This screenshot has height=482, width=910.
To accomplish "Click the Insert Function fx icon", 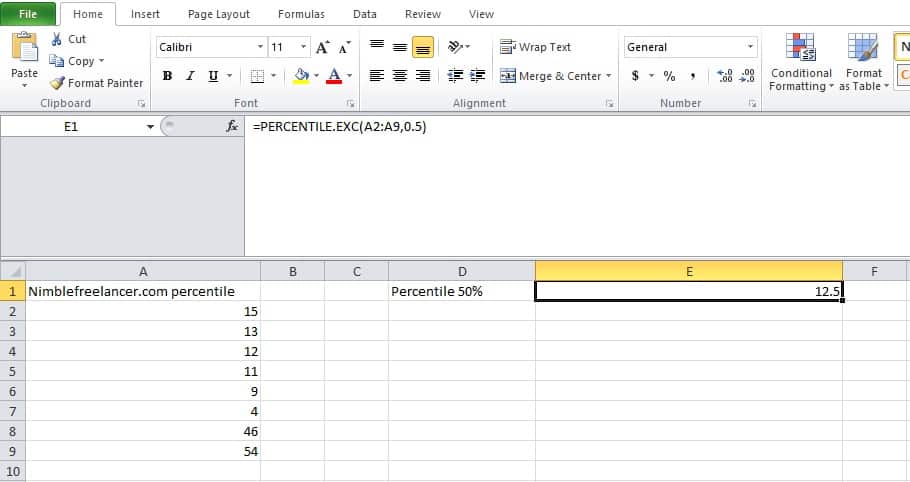I will 232,126.
